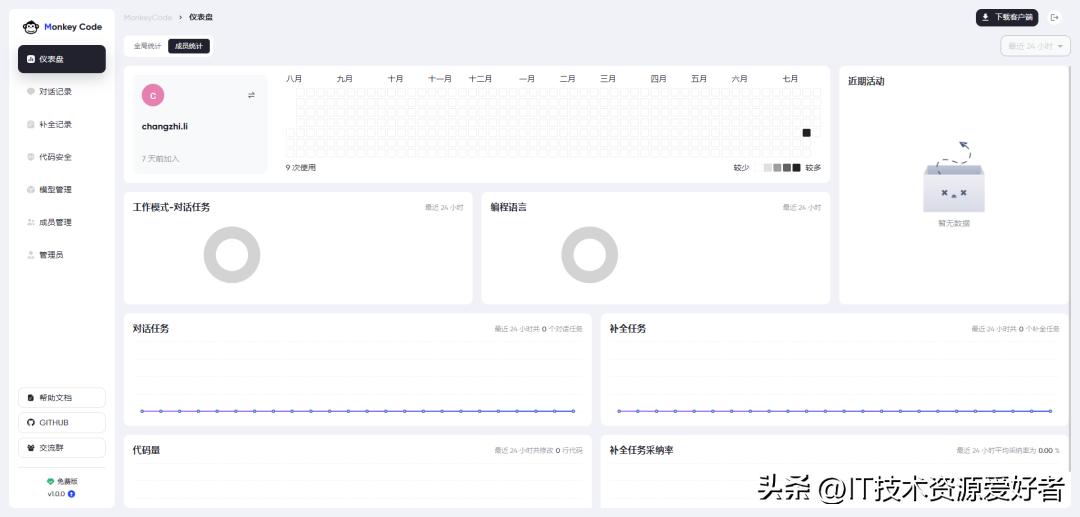Click the 仪表盘 dashboard icon
Image resolution: width=1080 pixels, height=517 pixels.
tap(30, 59)
